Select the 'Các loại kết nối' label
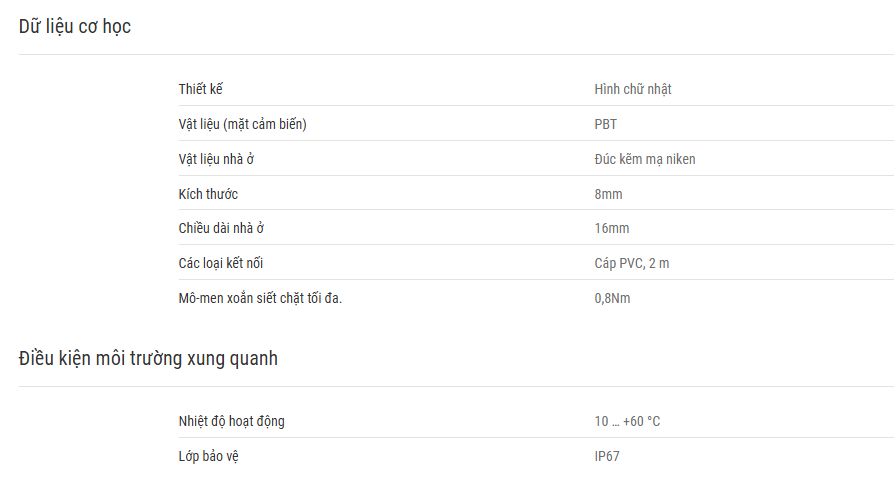894x481 pixels. pos(221,263)
